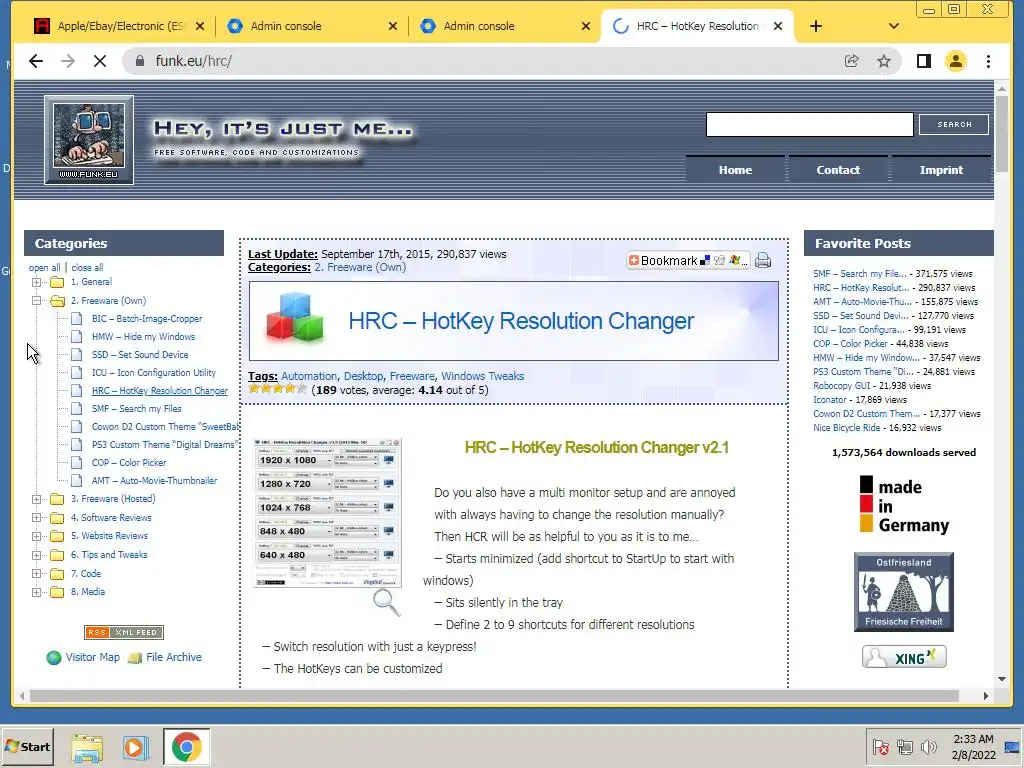Click the HRC colored cubes icon
The width and height of the screenshot is (1024, 768).
295,318
